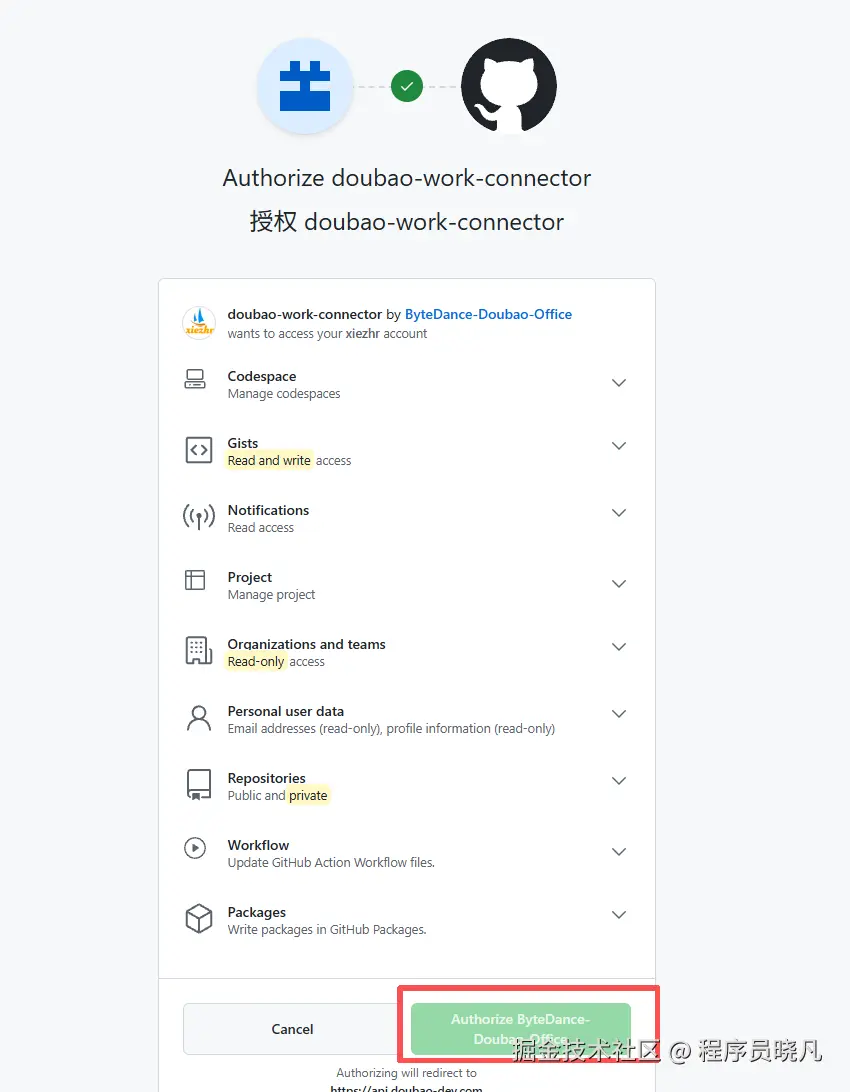Expand the Packages permission chevron

click(x=618, y=914)
